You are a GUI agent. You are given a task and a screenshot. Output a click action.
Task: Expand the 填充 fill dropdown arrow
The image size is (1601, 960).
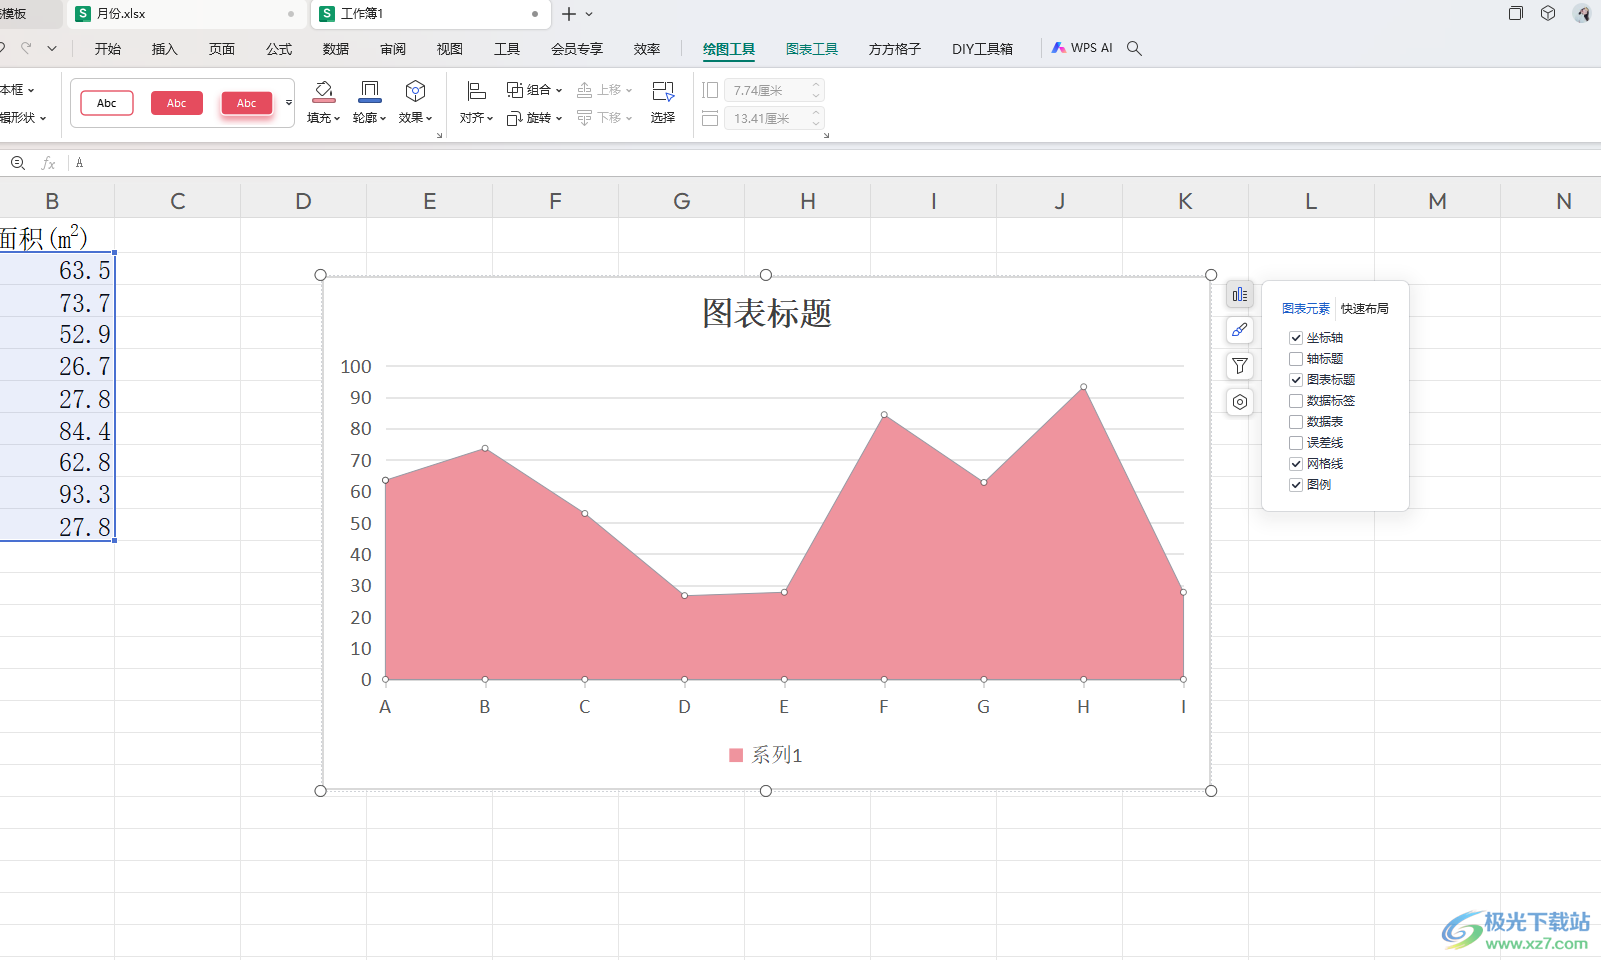[x=337, y=118]
